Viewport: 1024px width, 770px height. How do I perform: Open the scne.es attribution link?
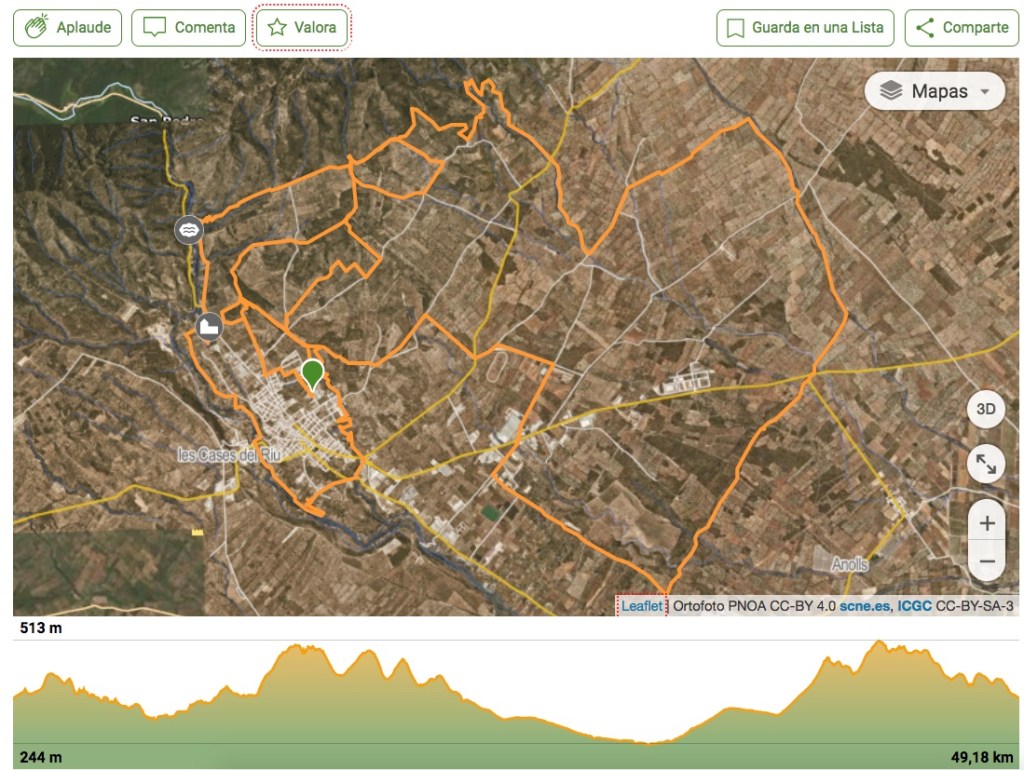coord(864,606)
